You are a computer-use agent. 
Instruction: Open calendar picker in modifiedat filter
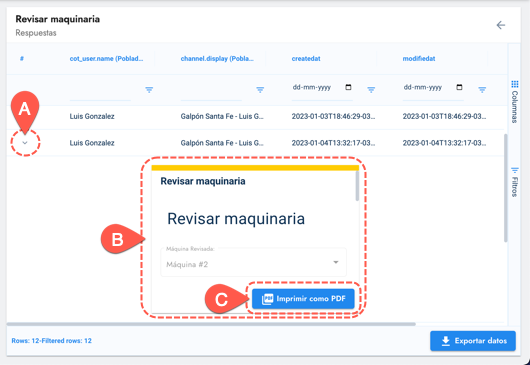(459, 87)
